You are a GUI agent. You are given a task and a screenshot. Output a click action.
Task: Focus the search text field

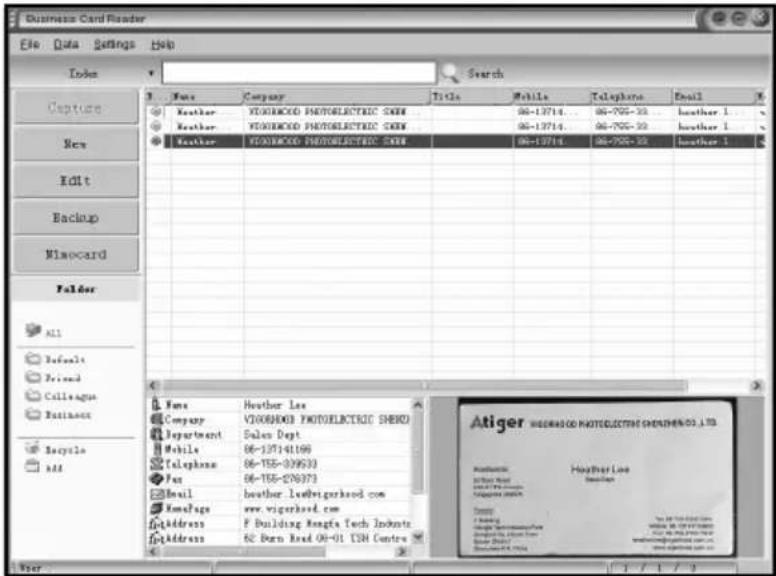point(299,73)
